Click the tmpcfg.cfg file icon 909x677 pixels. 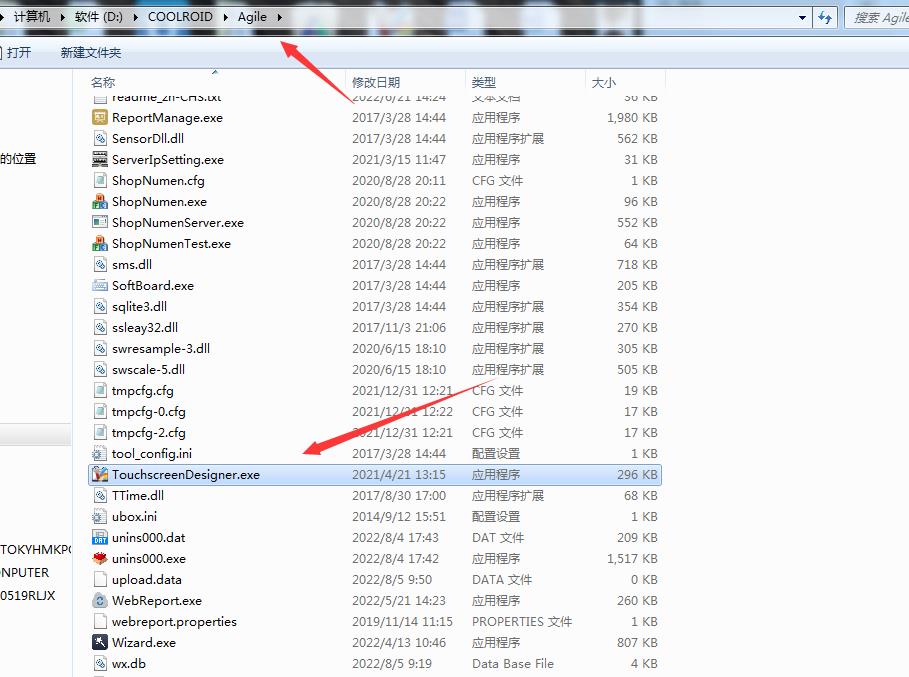click(x=100, y=391)
